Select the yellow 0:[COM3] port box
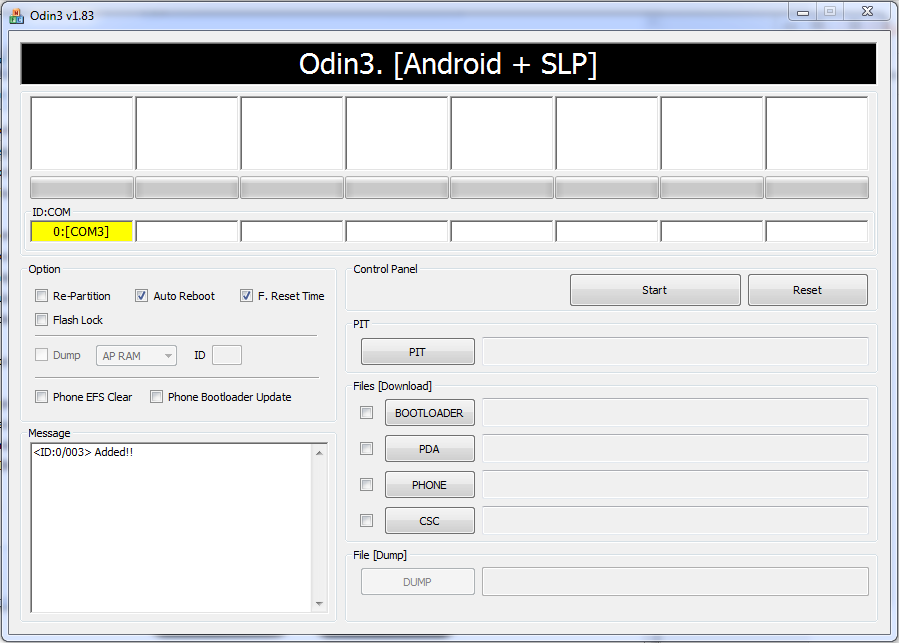The image size is (899, 643). pos(81,231)
